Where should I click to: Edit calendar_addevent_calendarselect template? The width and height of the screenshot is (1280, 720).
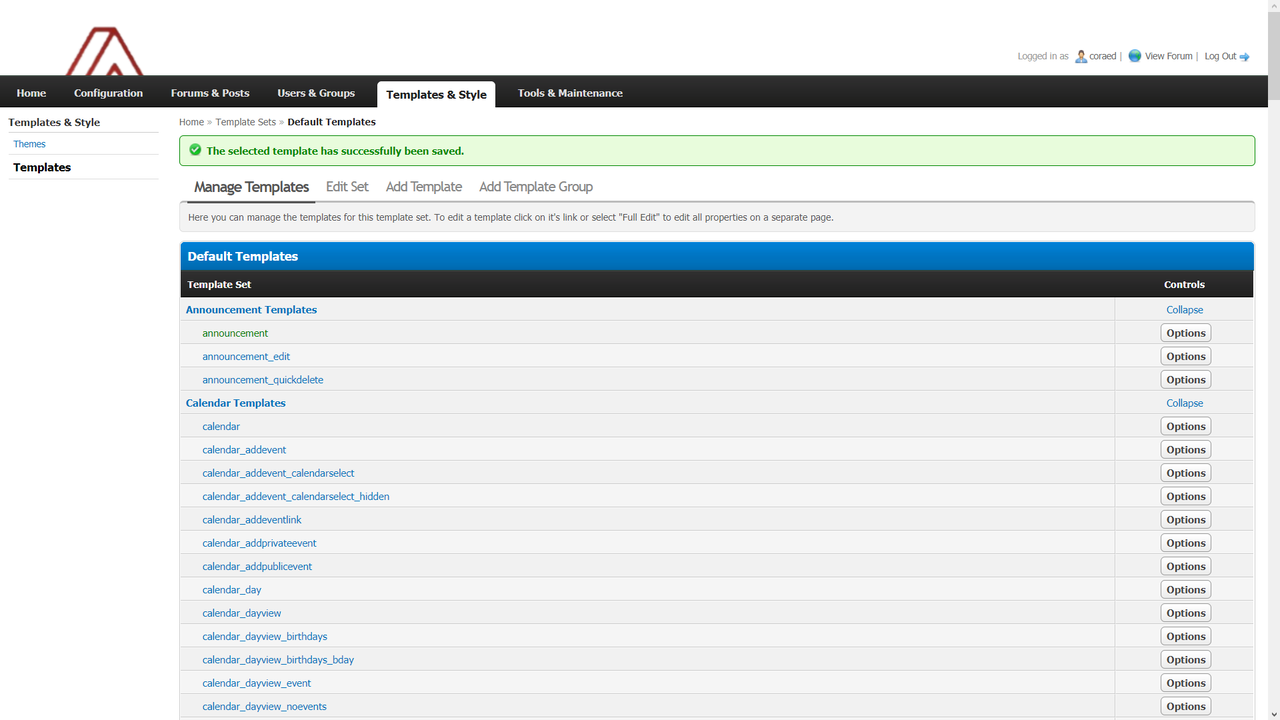coord(278,473)
